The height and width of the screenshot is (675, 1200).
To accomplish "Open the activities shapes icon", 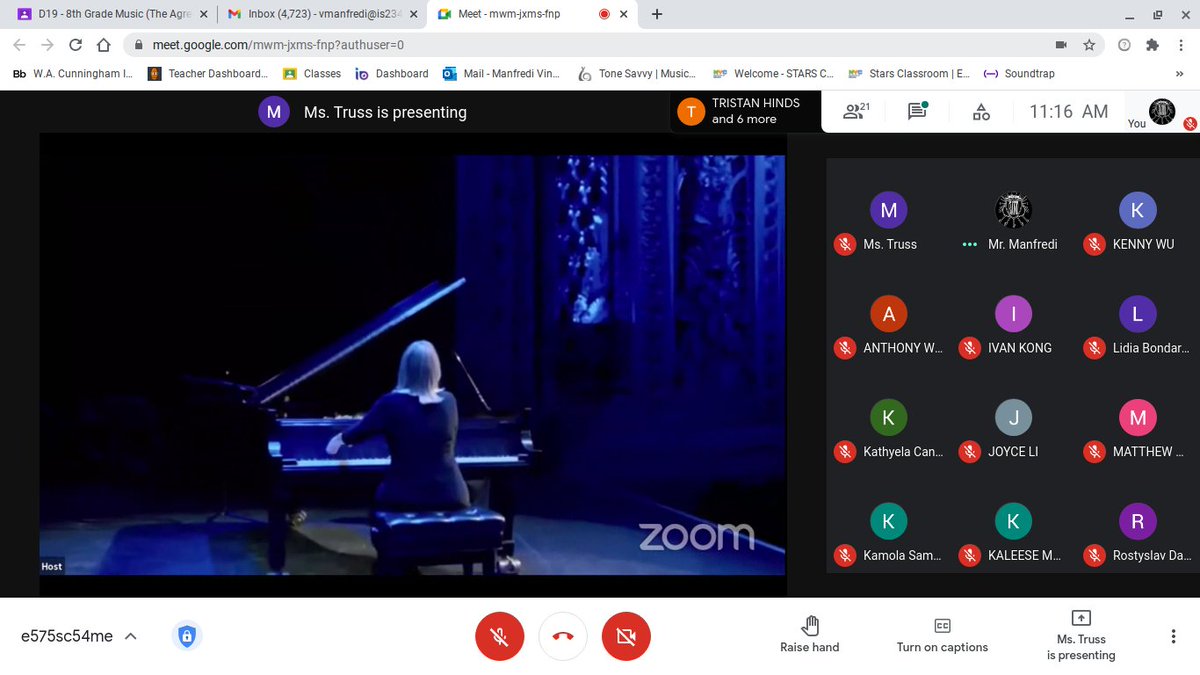I will [981, 112].
